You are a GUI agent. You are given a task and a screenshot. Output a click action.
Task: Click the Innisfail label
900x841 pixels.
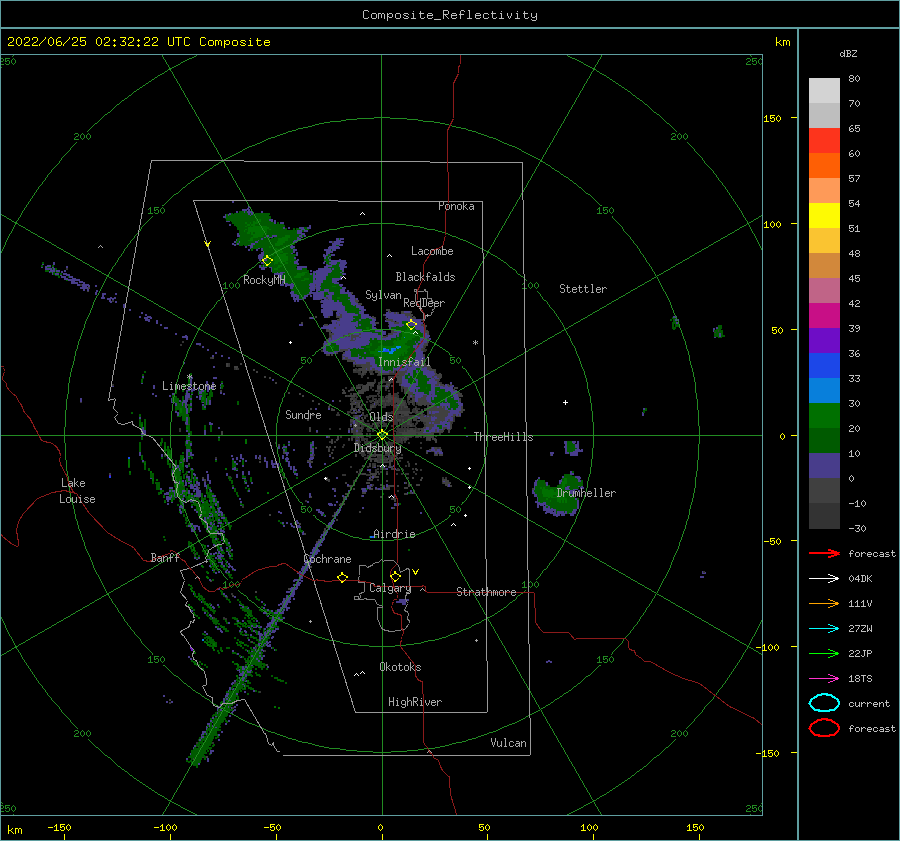point(404,362)
